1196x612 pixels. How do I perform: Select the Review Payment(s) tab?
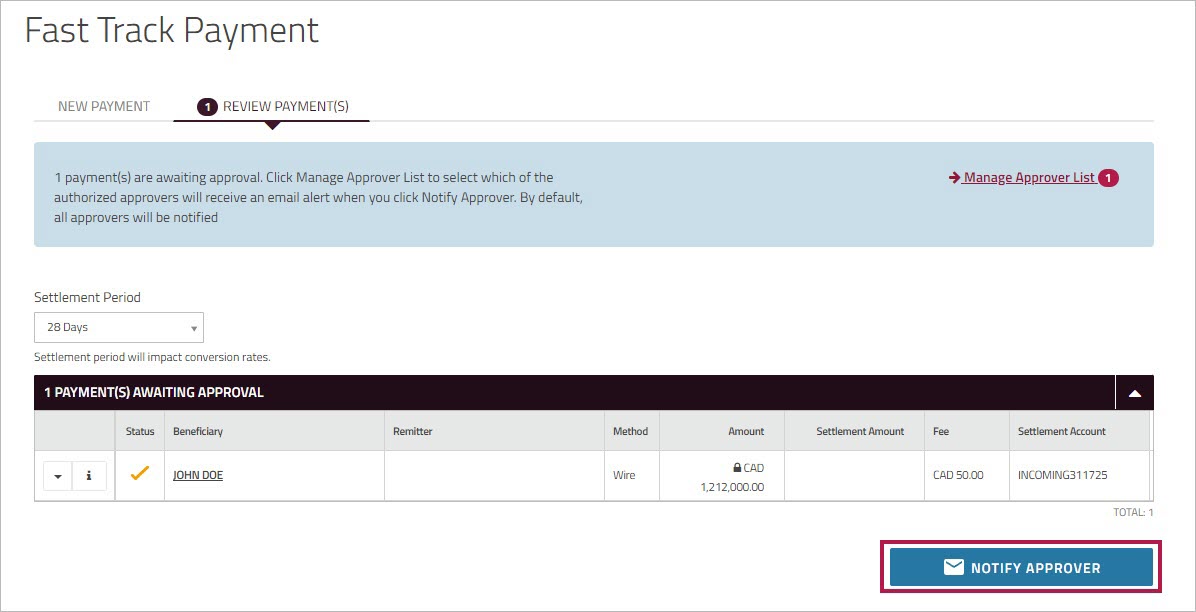coord(272,107)
